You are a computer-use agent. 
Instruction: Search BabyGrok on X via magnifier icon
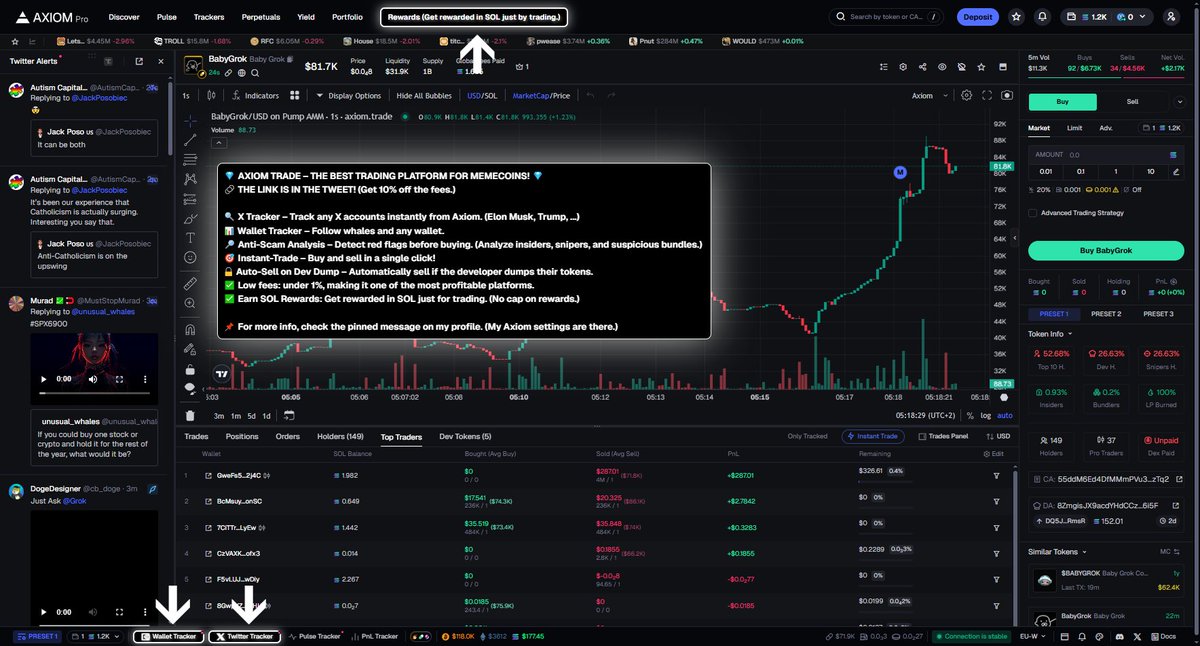point(256,73)
